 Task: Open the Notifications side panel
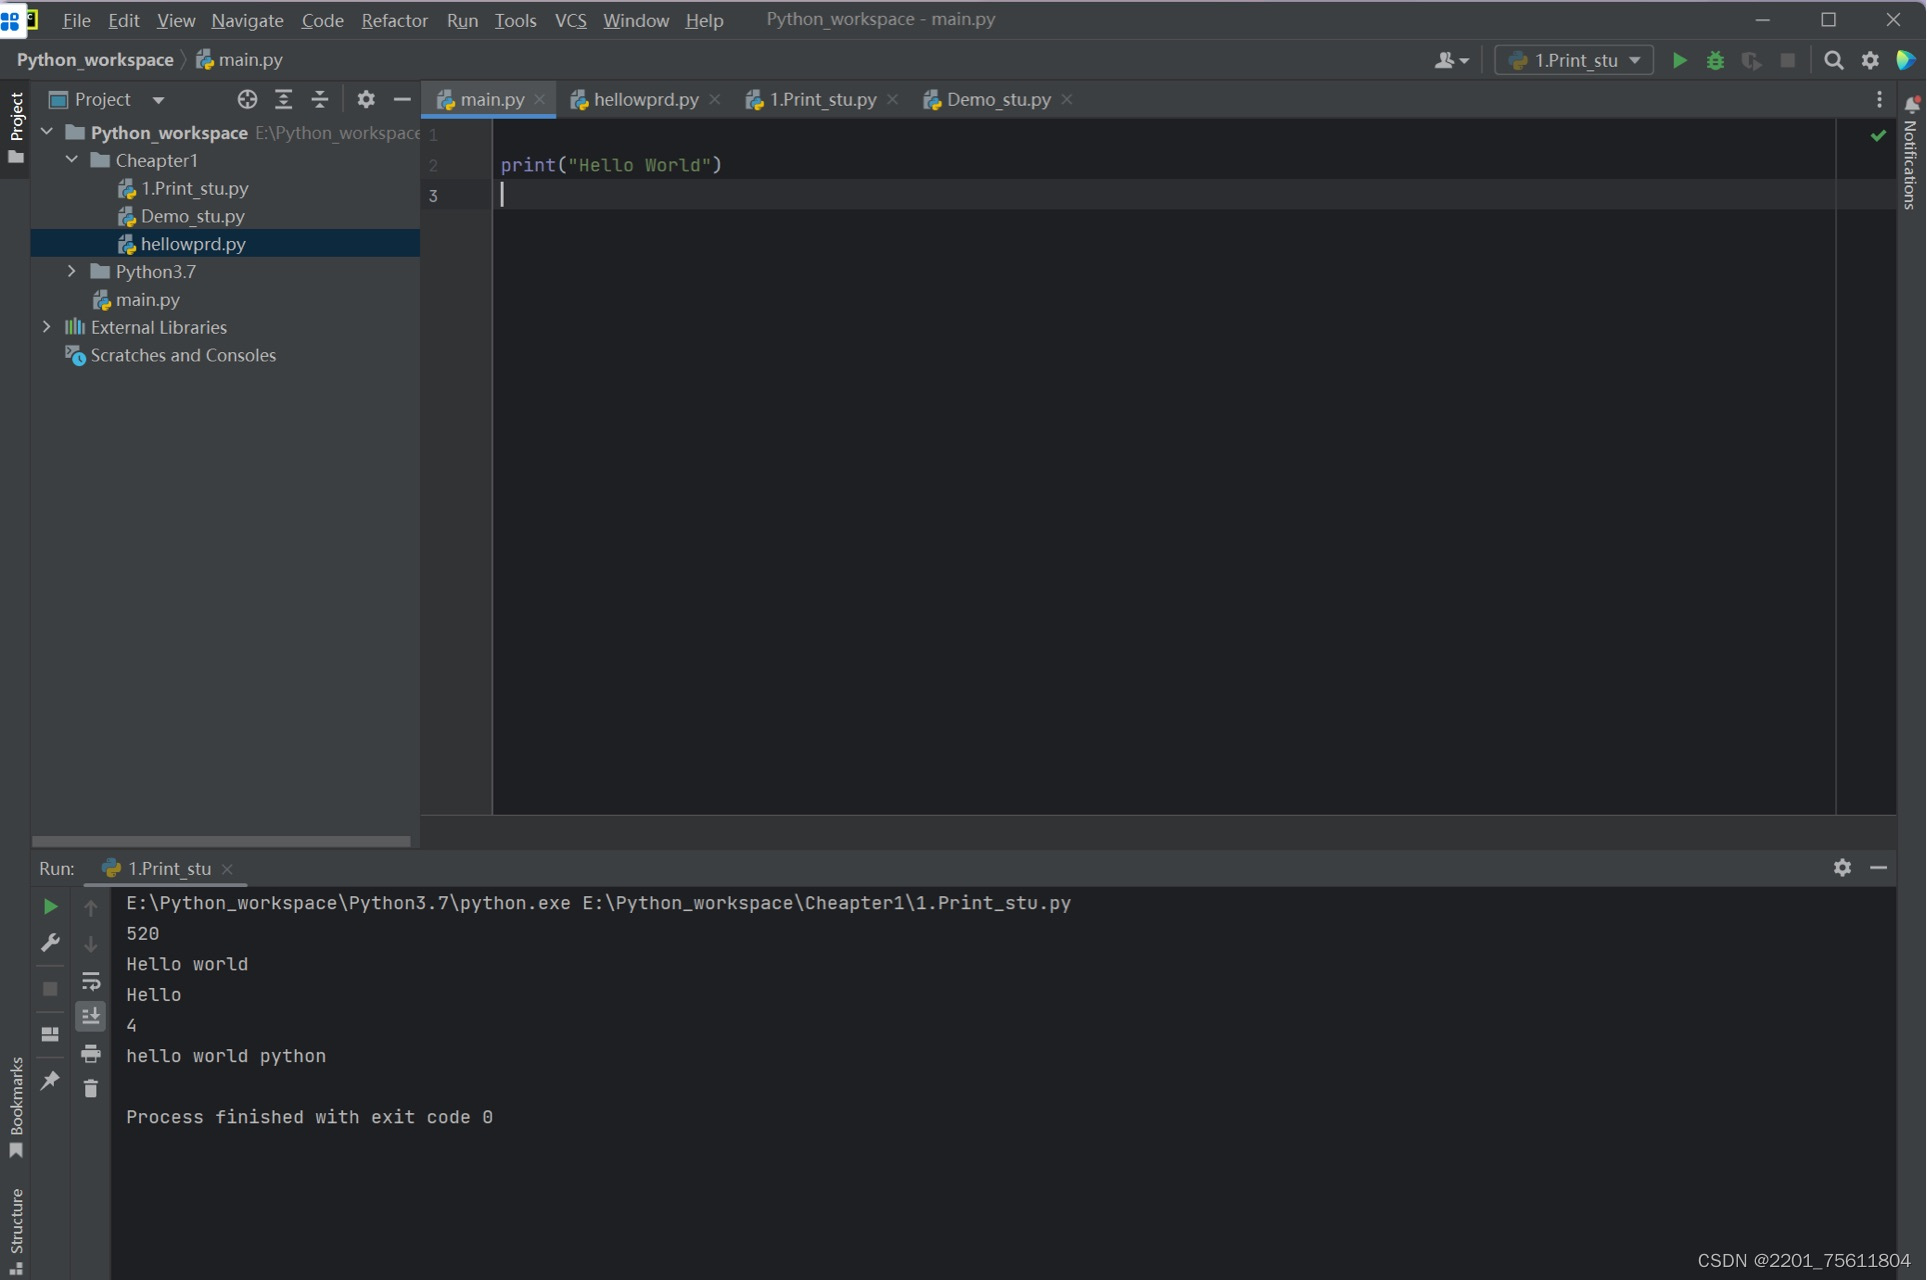(x=1911, y=152)
